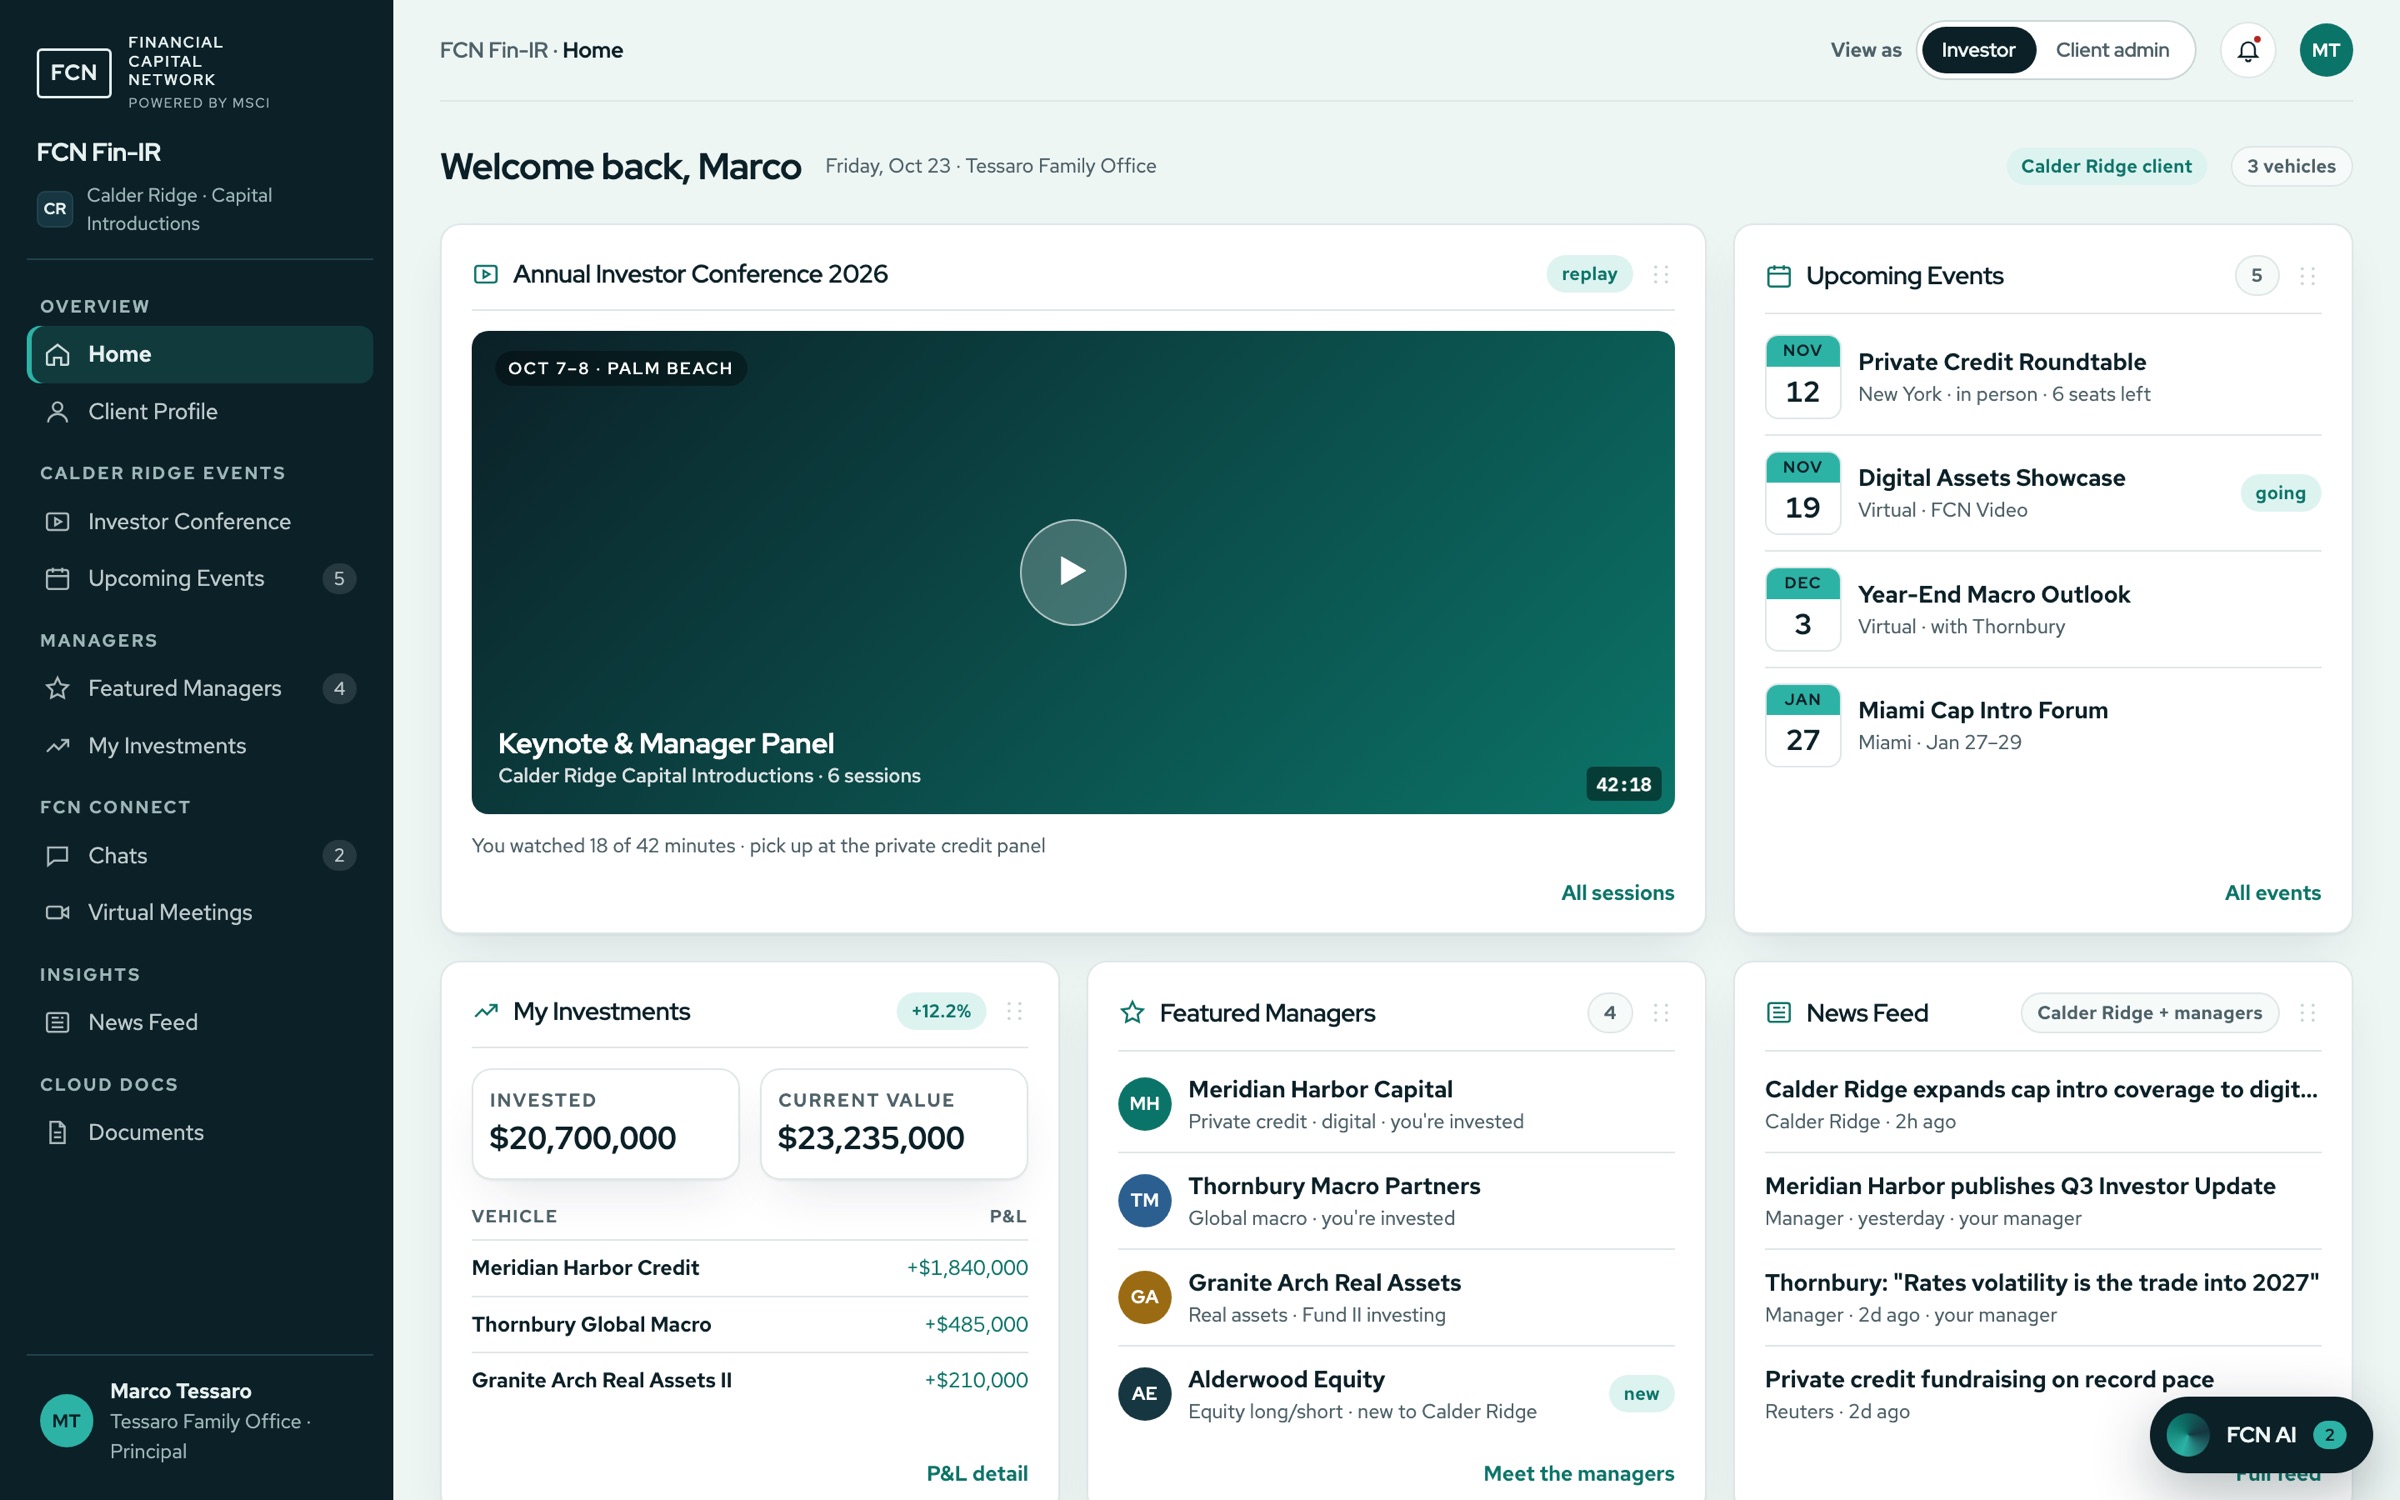This screenshot has width=2400, height=1500.
Task: Click Alderwood Equity AE avatar
Action: (x=1144, y=1394)
